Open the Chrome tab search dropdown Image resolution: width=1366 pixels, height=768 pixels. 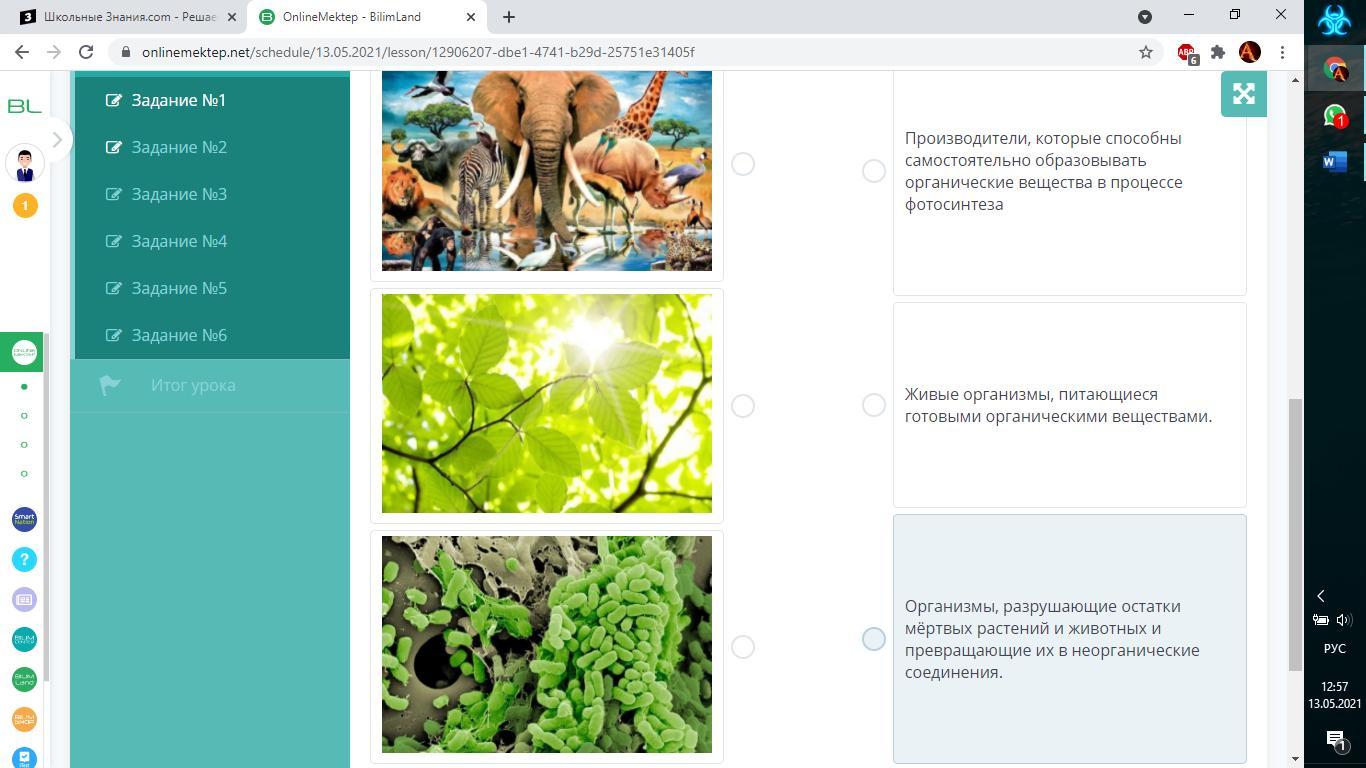(x=1145, y=16)
